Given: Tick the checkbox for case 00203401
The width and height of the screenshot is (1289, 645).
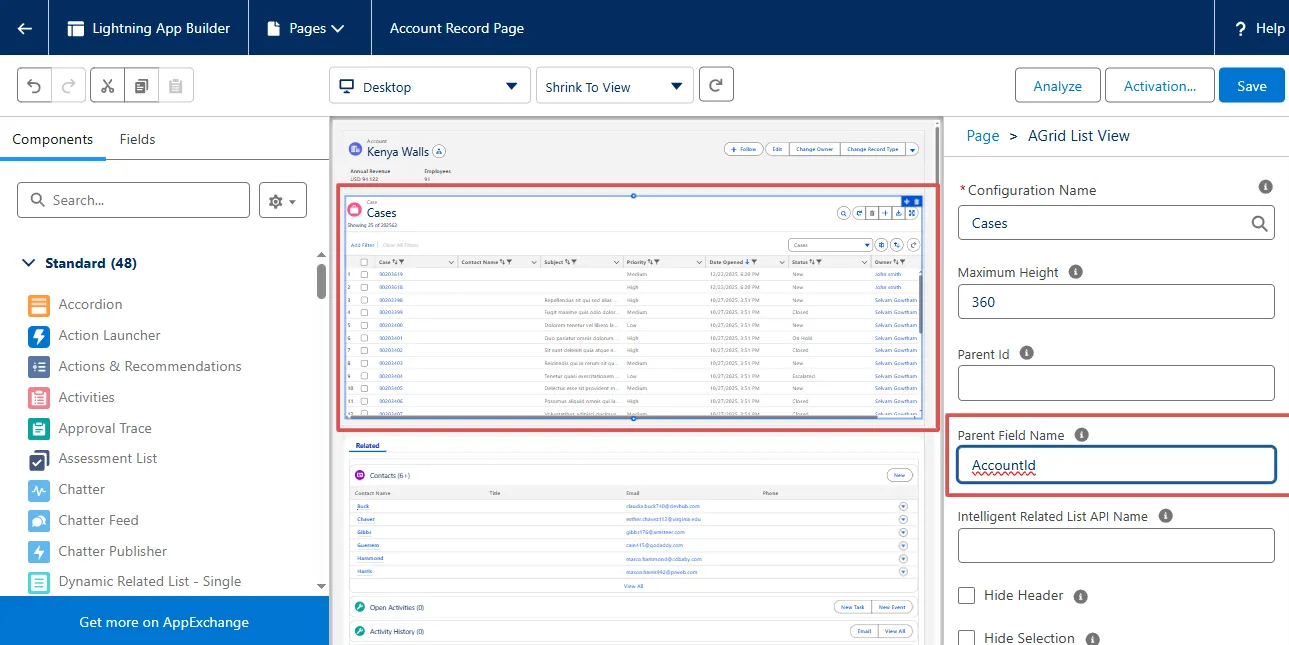Looking at the screenshot, I should (364, 338).
